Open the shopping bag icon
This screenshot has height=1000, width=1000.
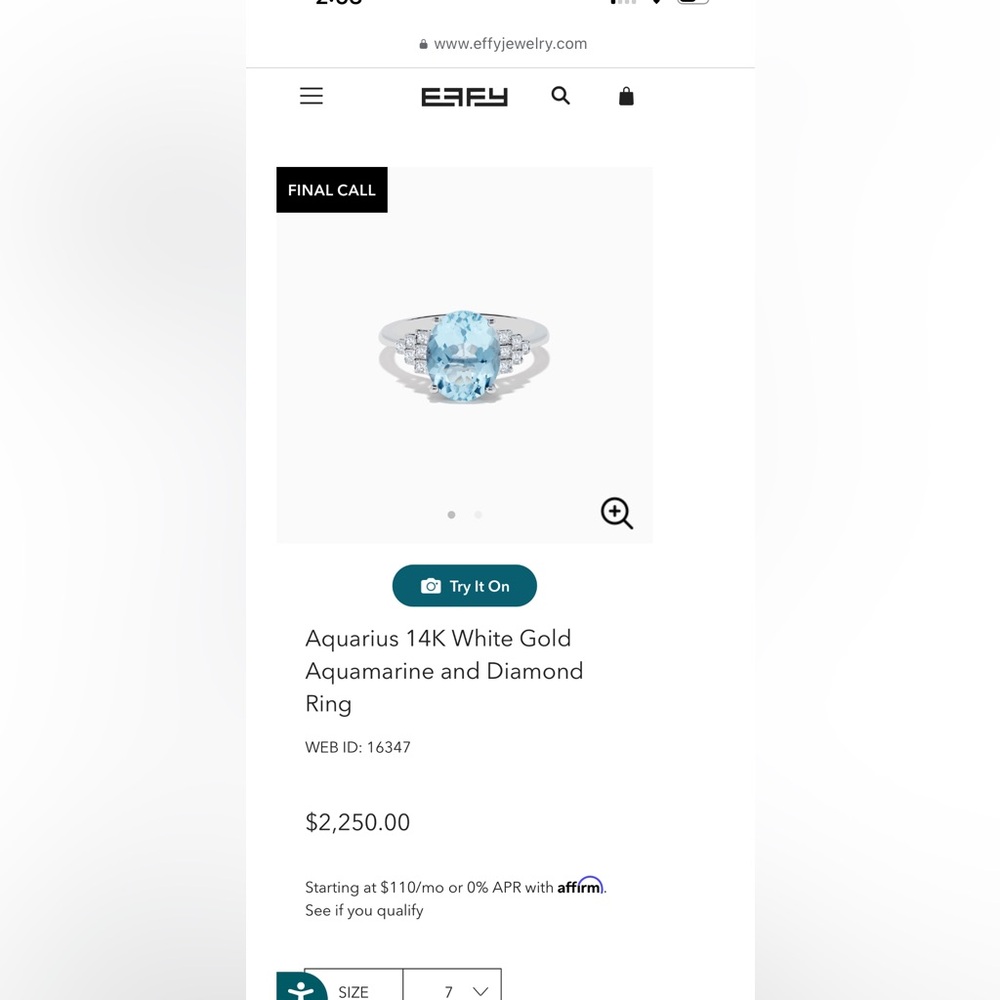coord(626,96)
